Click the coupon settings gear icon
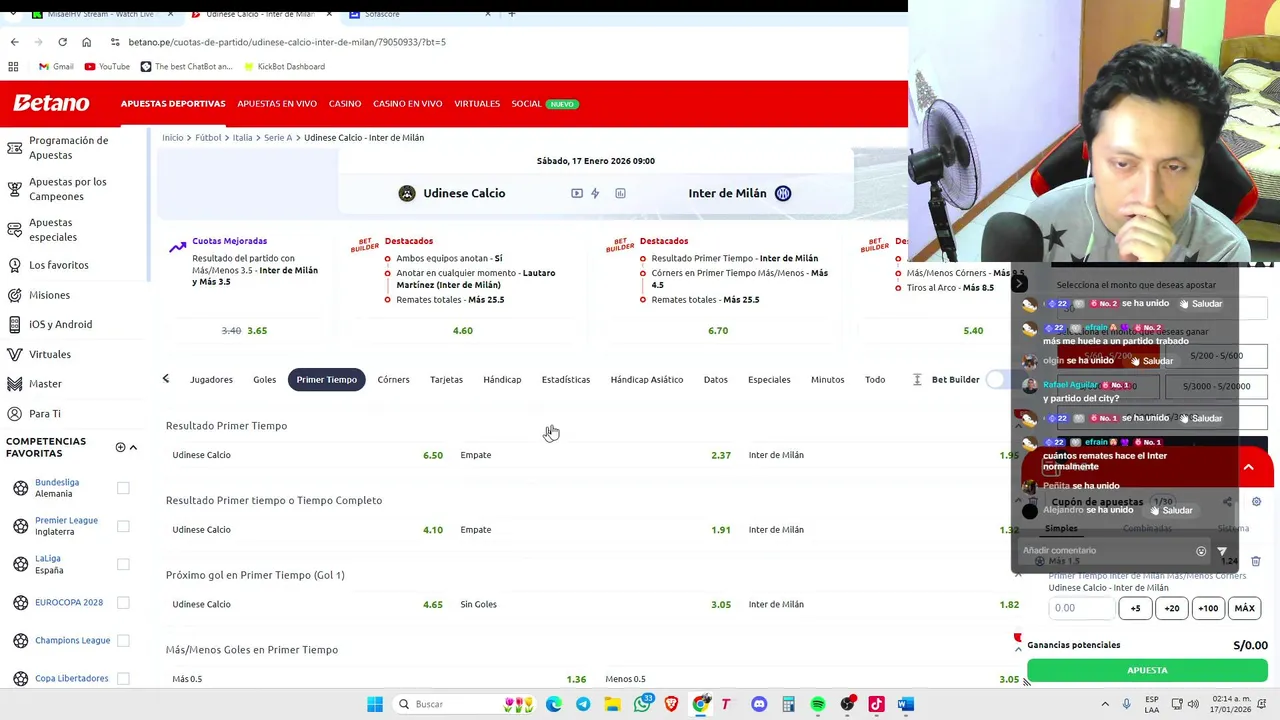Image resolution: width=1280 pixels, height=720 pixels. [1256, 502]
